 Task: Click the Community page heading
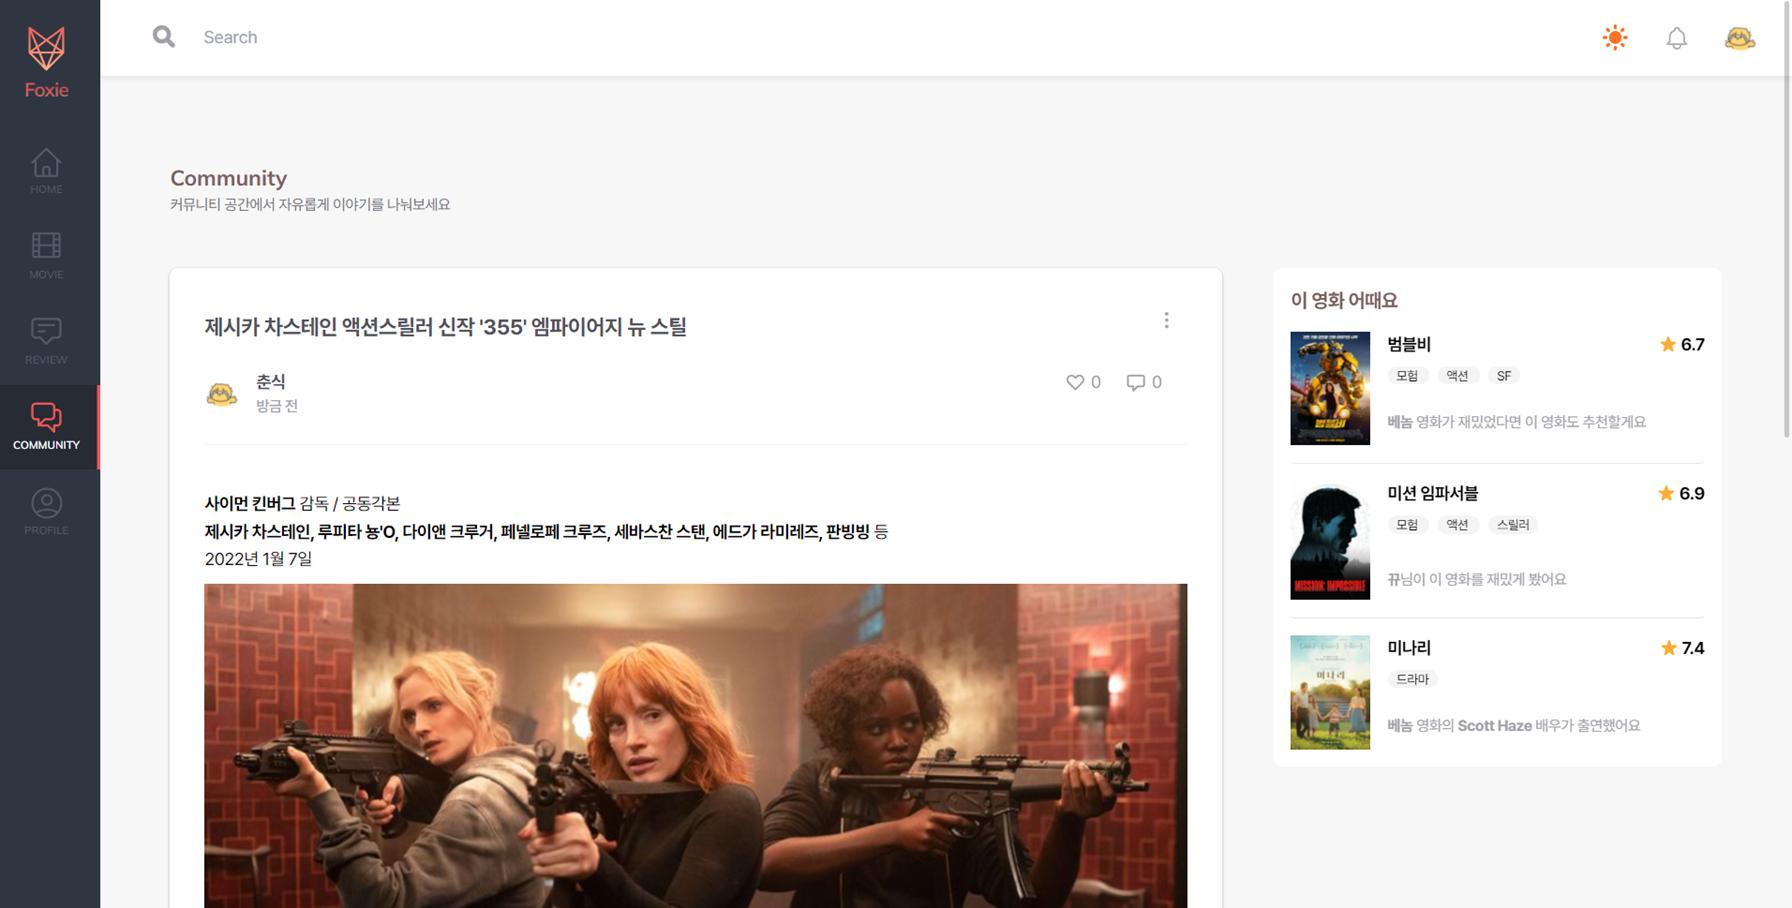229,178
